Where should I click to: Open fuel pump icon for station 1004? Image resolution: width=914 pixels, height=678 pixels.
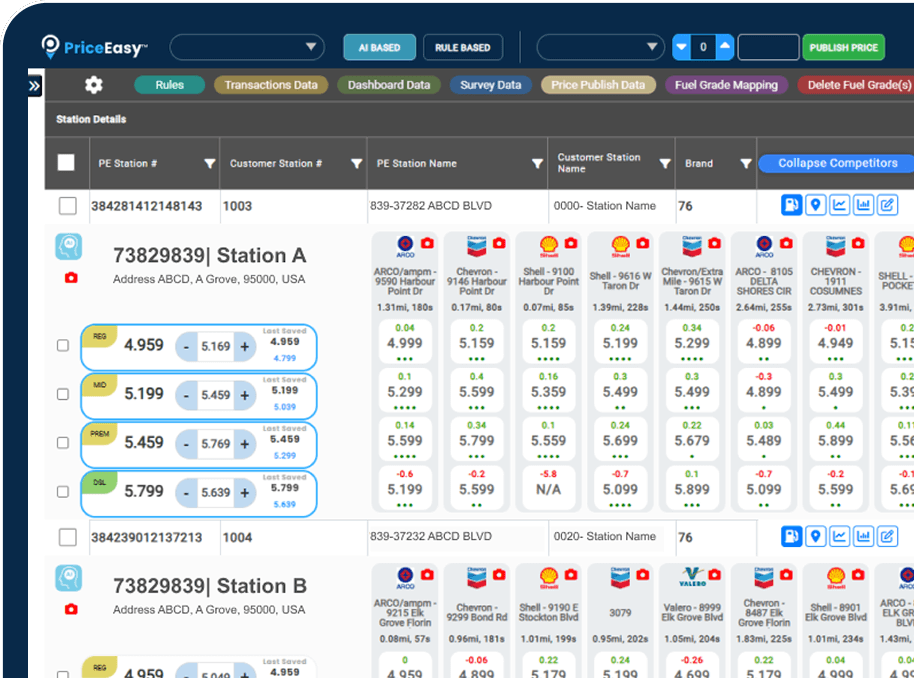pyautogui.click(x=792, y=536)
